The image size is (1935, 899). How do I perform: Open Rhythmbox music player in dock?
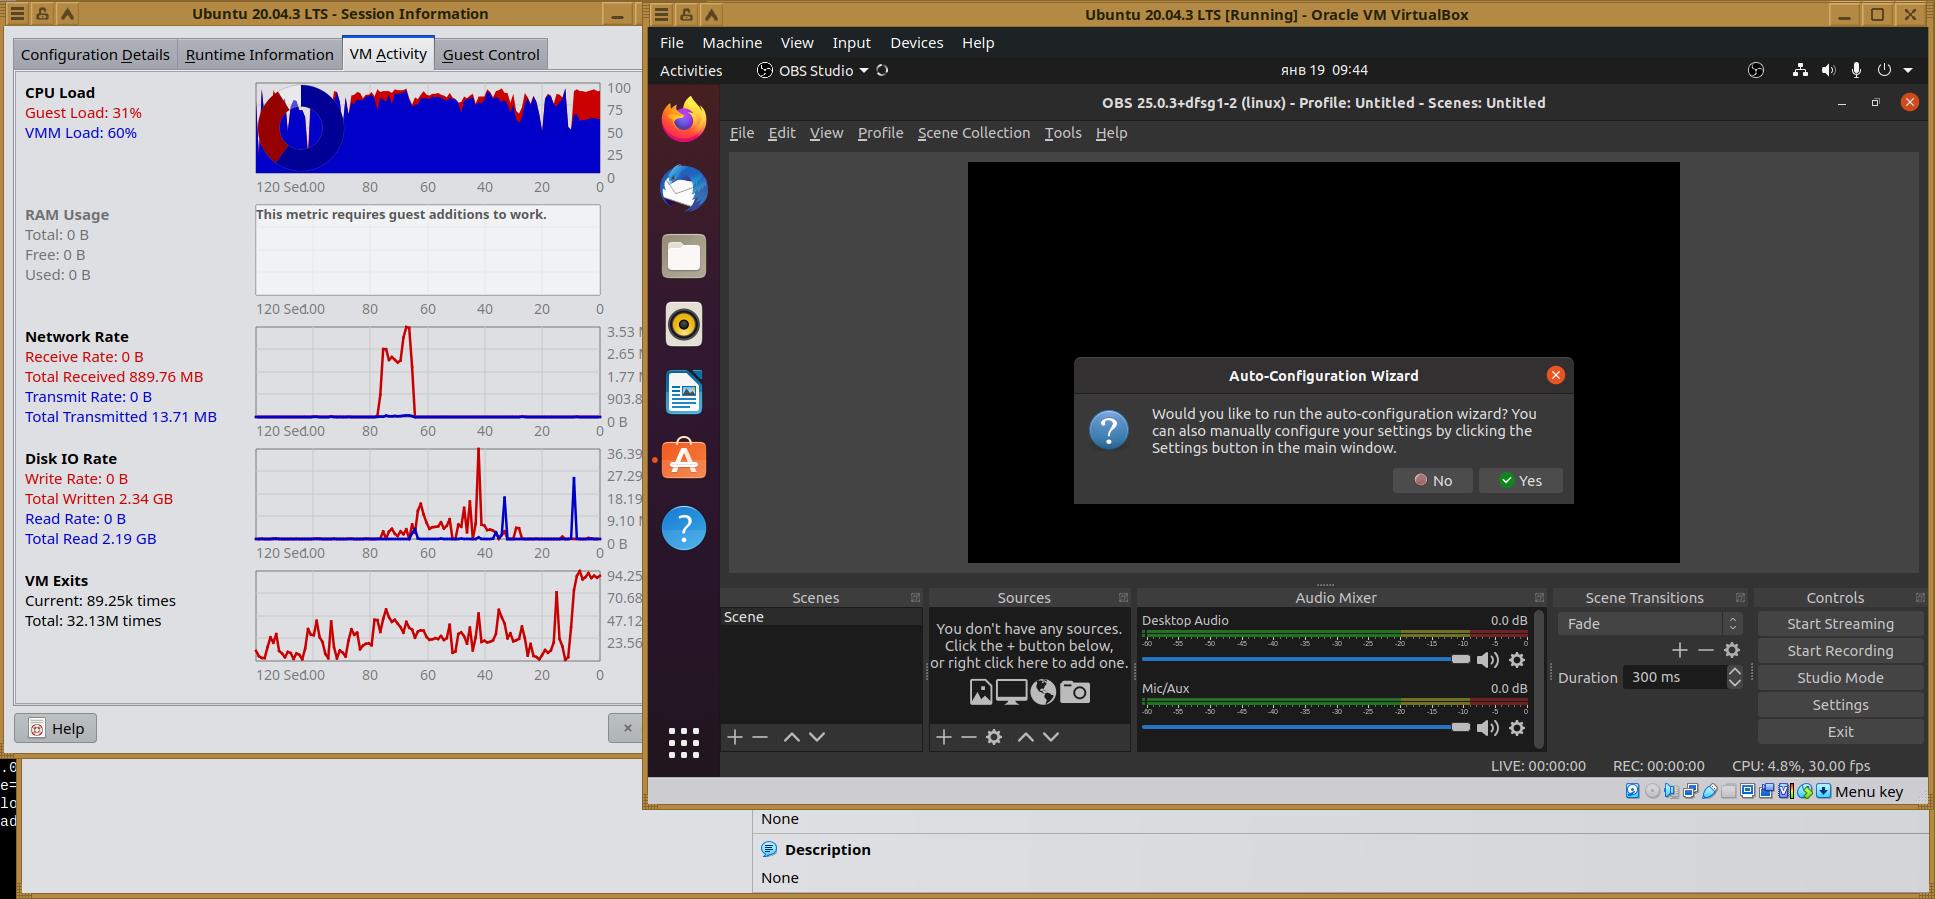click(684, 324)
